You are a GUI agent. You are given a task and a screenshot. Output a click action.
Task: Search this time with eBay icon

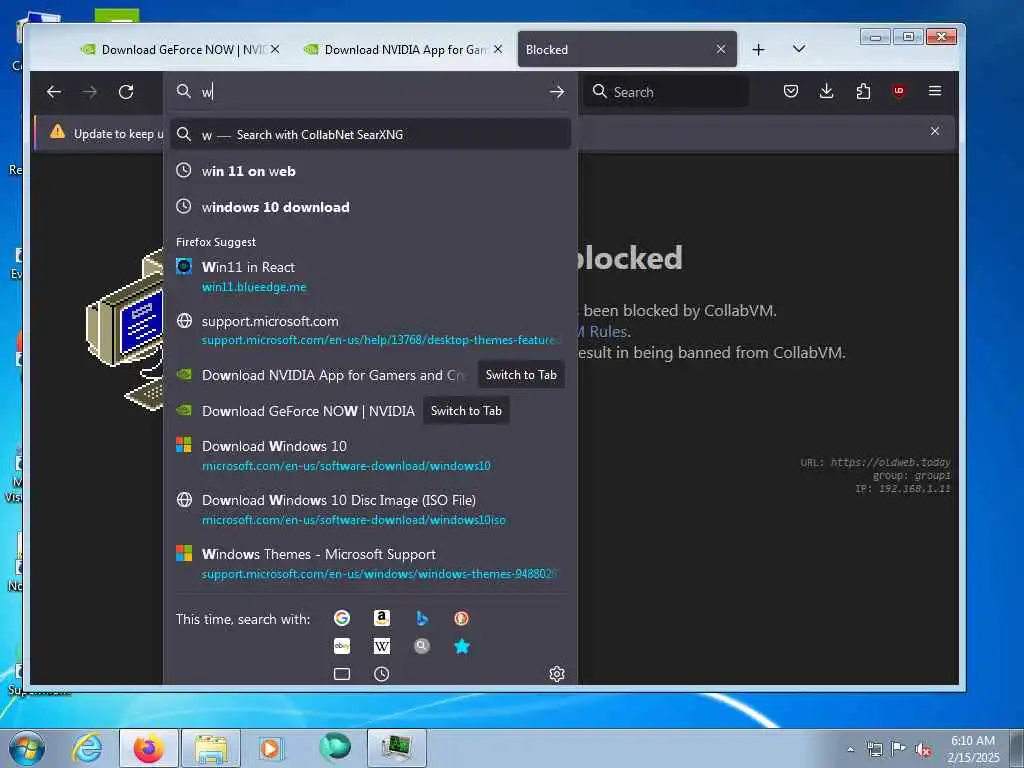(342, 646)
